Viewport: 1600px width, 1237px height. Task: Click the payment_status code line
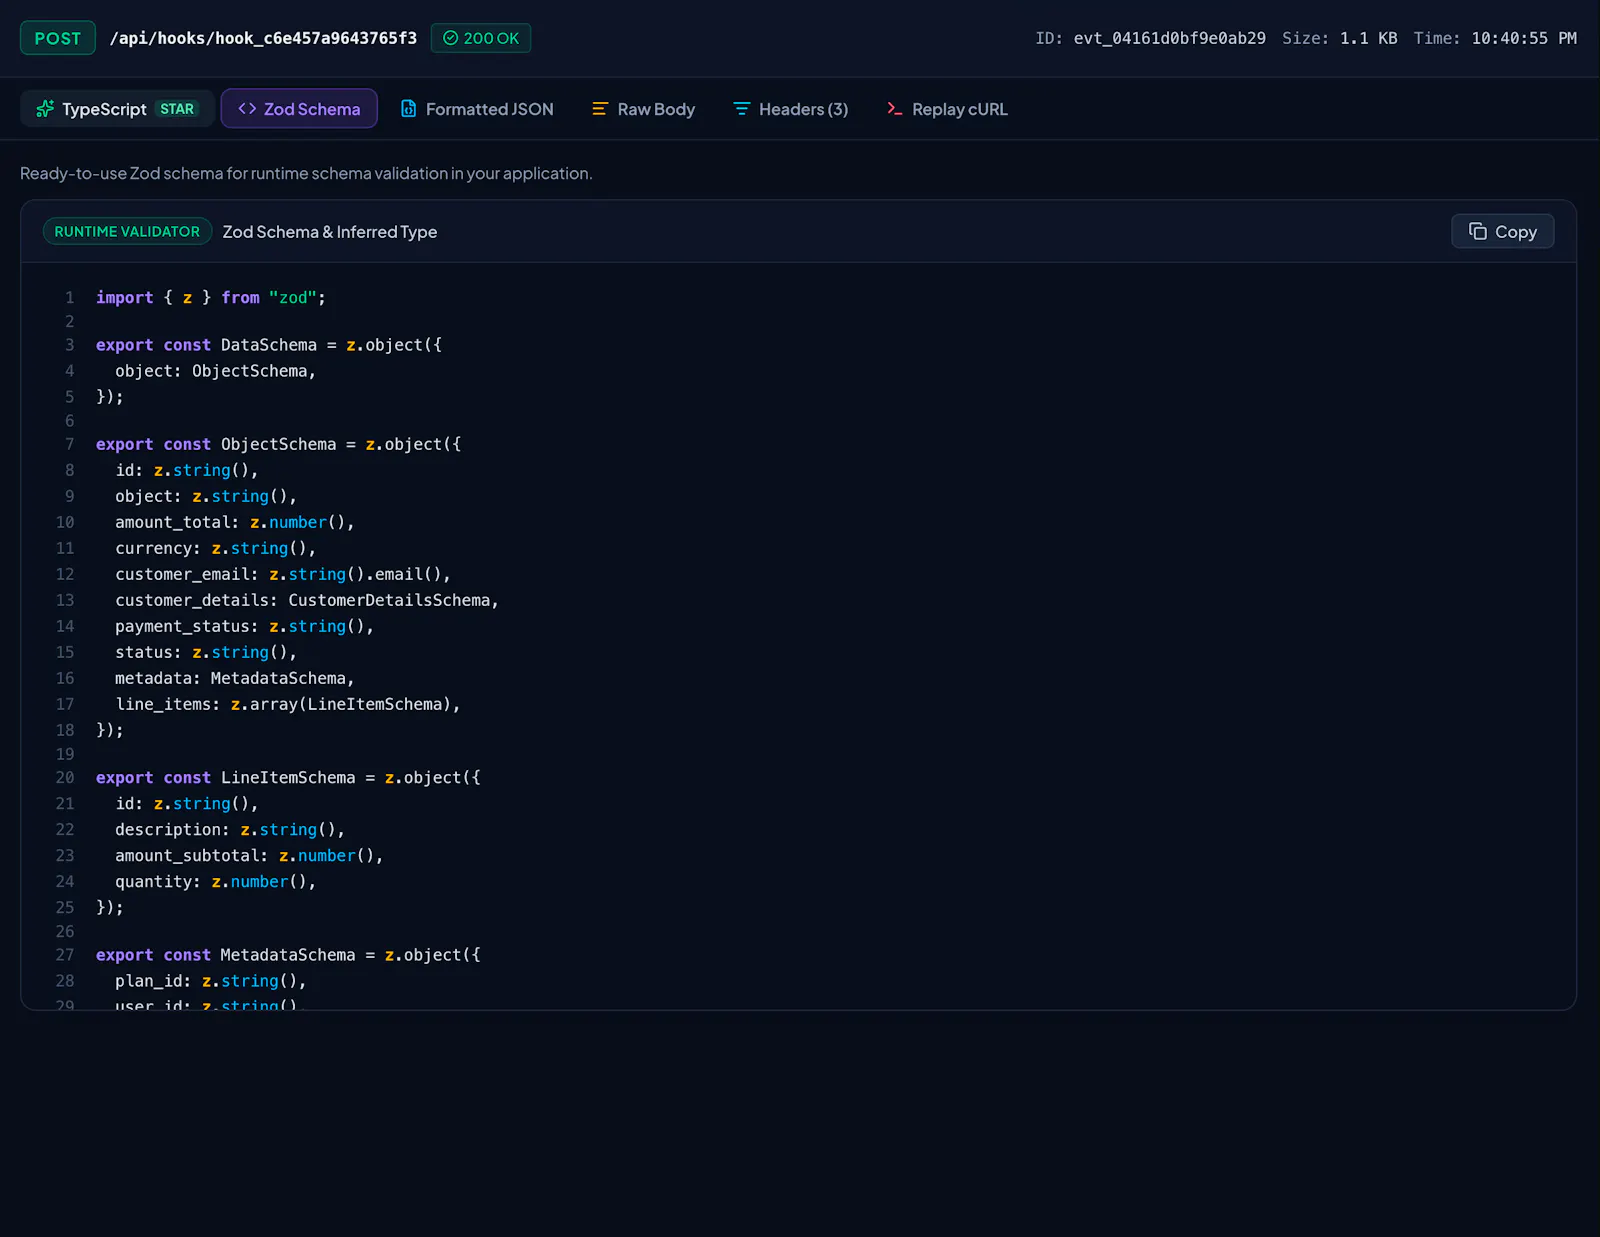coord(244,626)
